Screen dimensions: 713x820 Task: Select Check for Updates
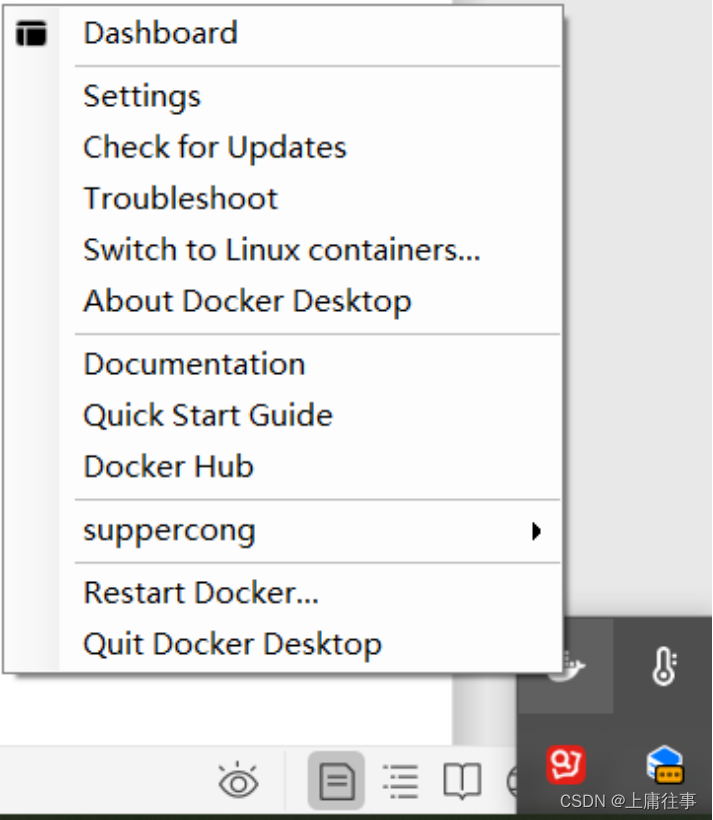tap(283, 147)
